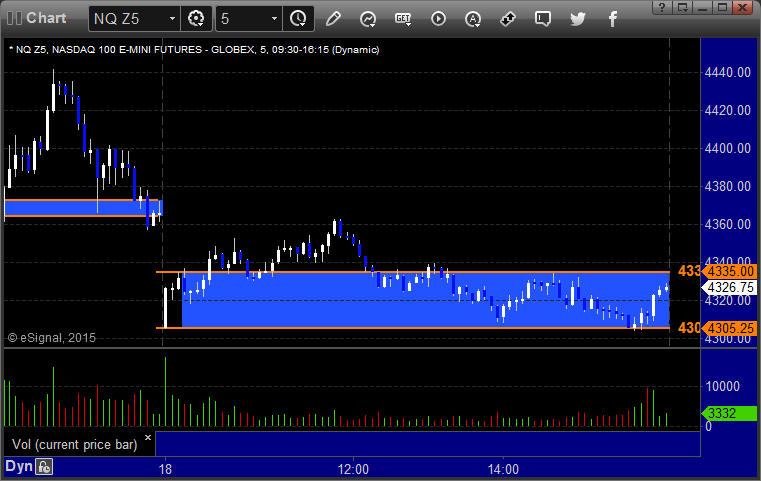This screenshot has height=481, width=761.
Task: Click the 12:00 time axis label
Action: [353, 469]
